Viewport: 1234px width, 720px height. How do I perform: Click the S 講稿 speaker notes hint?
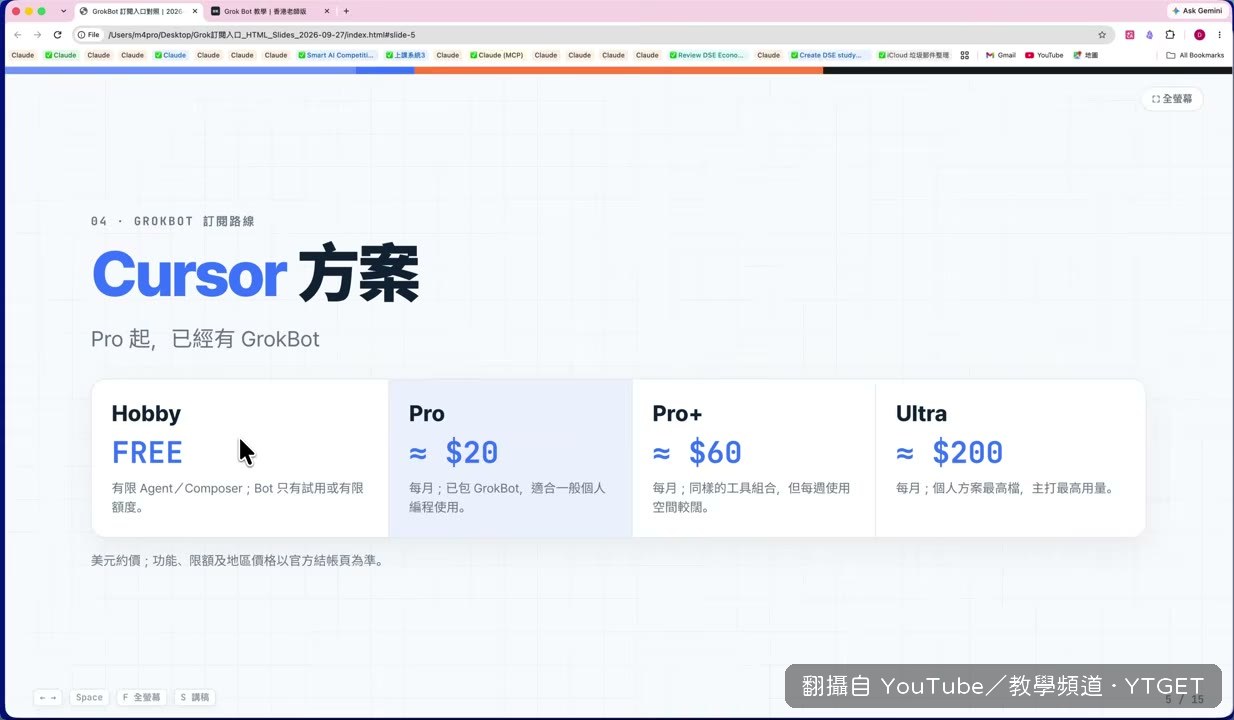[195, 697]
